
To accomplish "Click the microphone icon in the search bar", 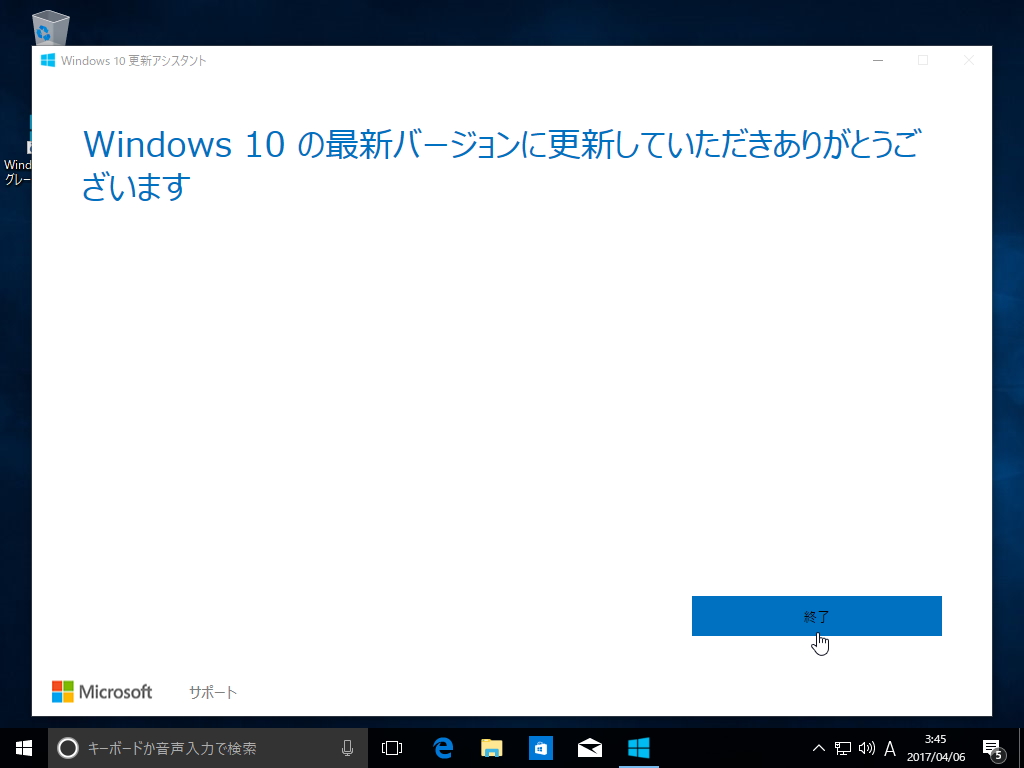I will pos(347,747).
